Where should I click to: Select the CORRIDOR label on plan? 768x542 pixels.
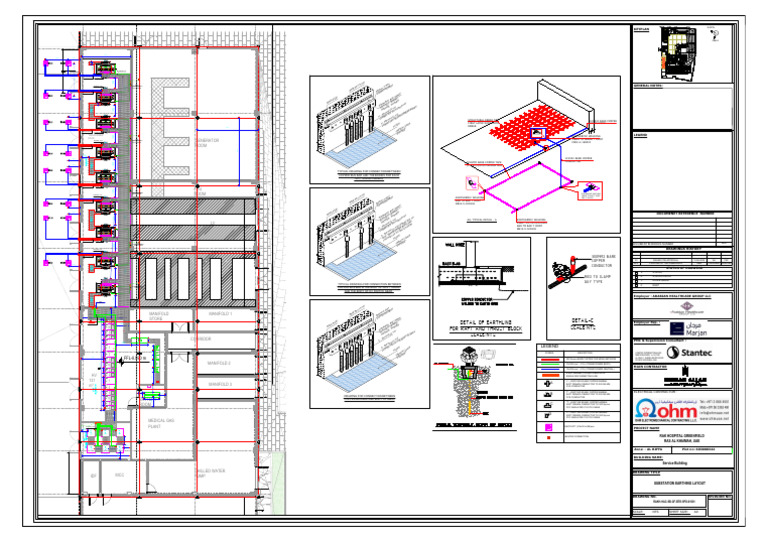(200, 339)
